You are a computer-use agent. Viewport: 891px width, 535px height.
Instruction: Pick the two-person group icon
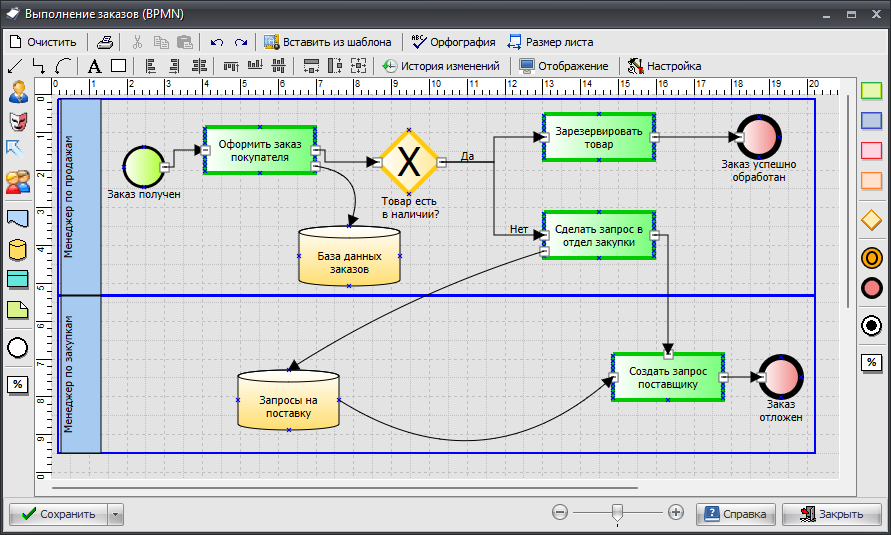18,182
